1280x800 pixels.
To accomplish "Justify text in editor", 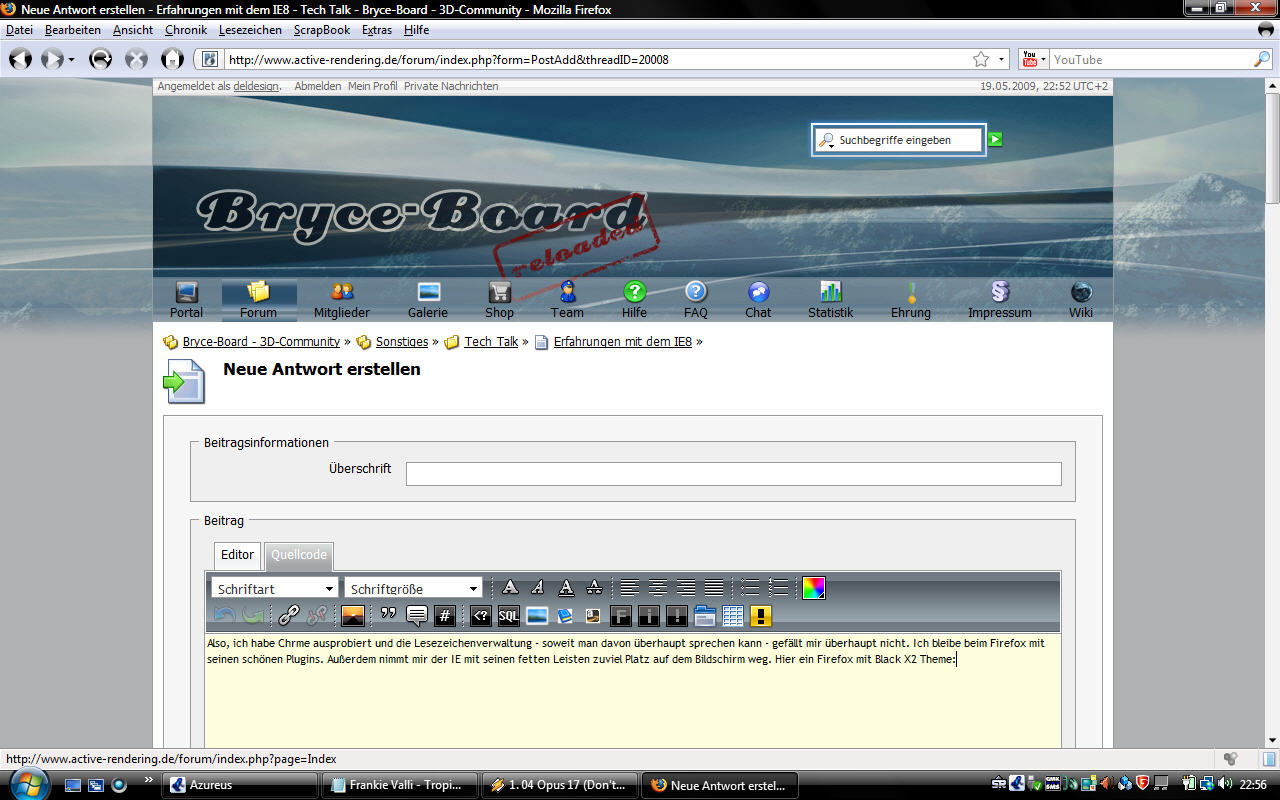I will 713,588.
